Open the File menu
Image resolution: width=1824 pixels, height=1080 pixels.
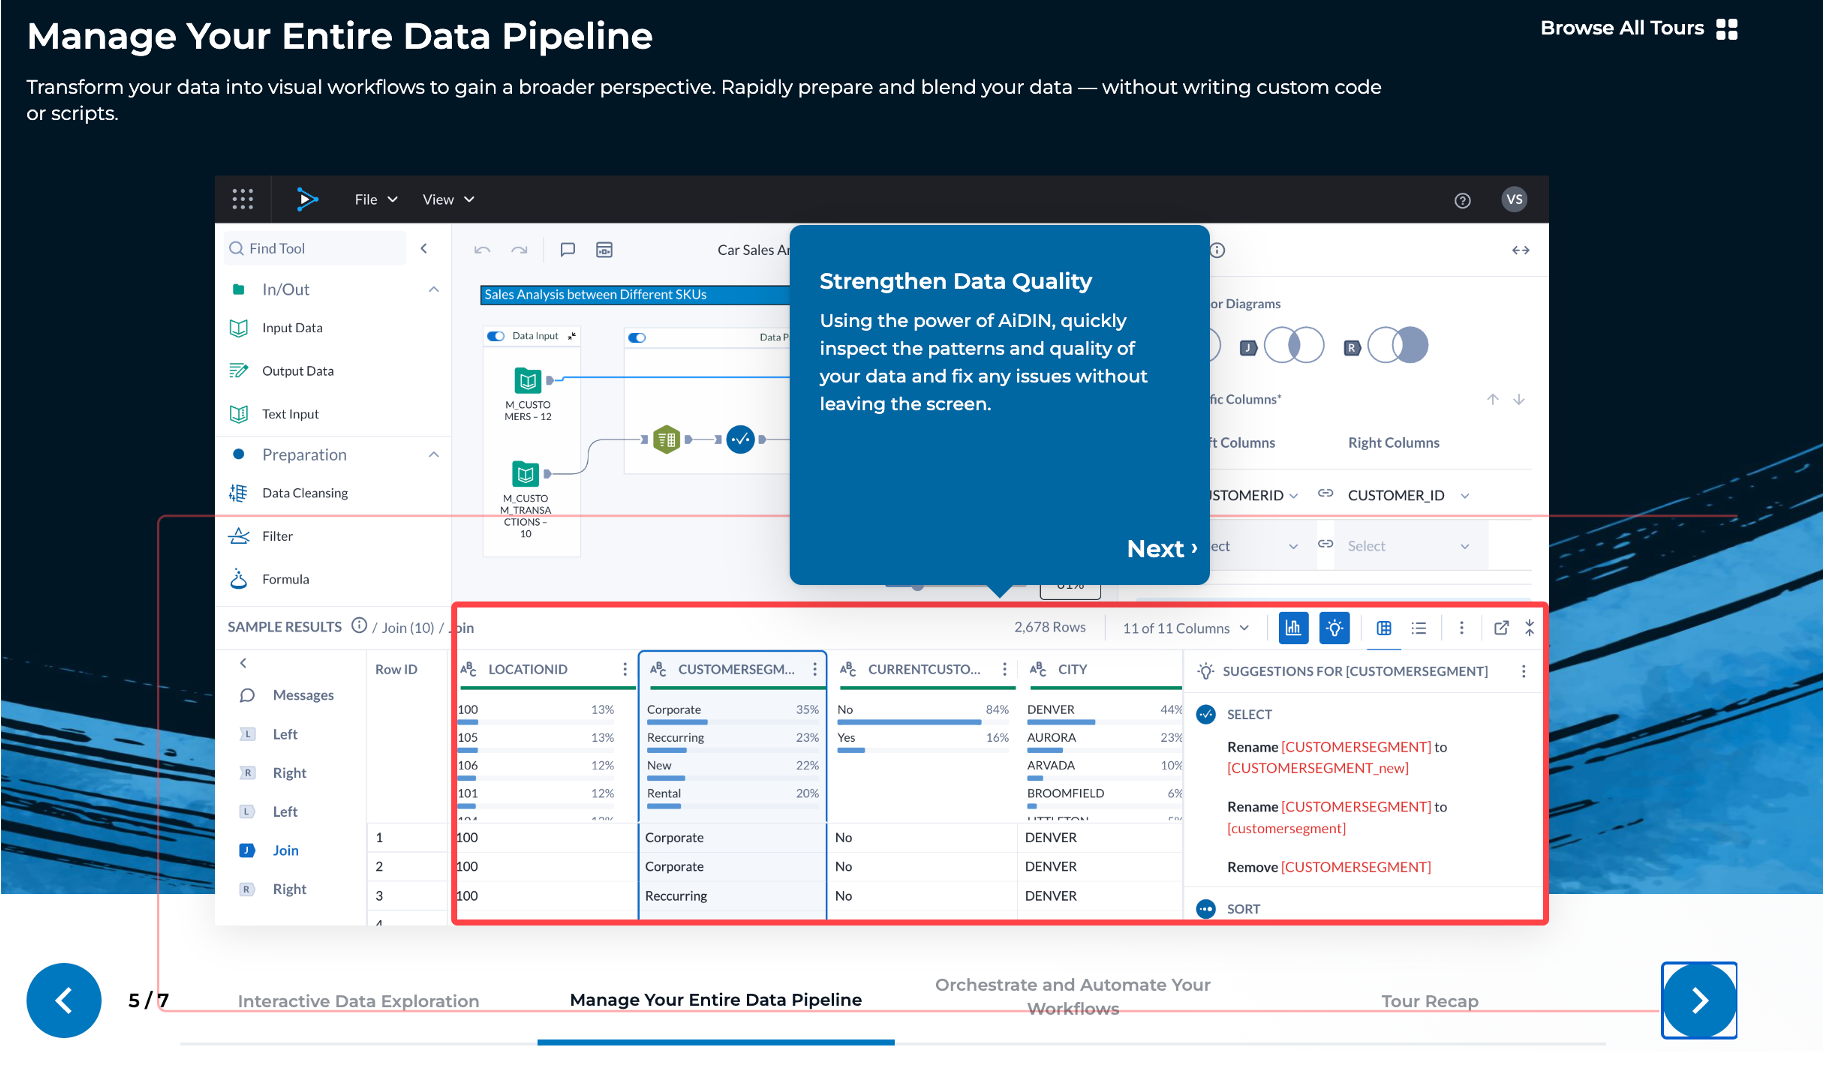(374, 199)
